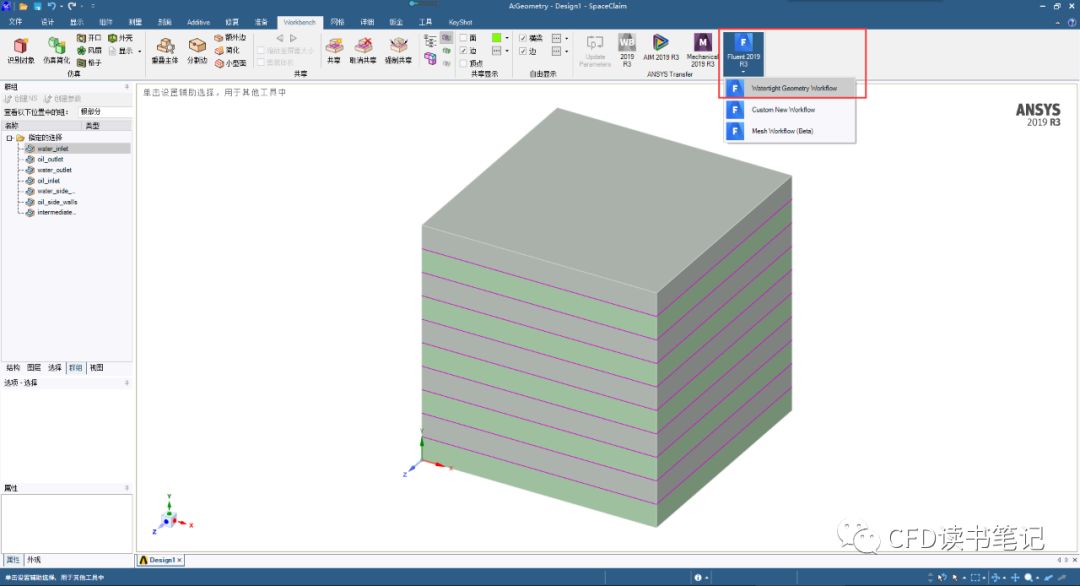Switch to the 设计 ribbon tab

click(48, 22)
